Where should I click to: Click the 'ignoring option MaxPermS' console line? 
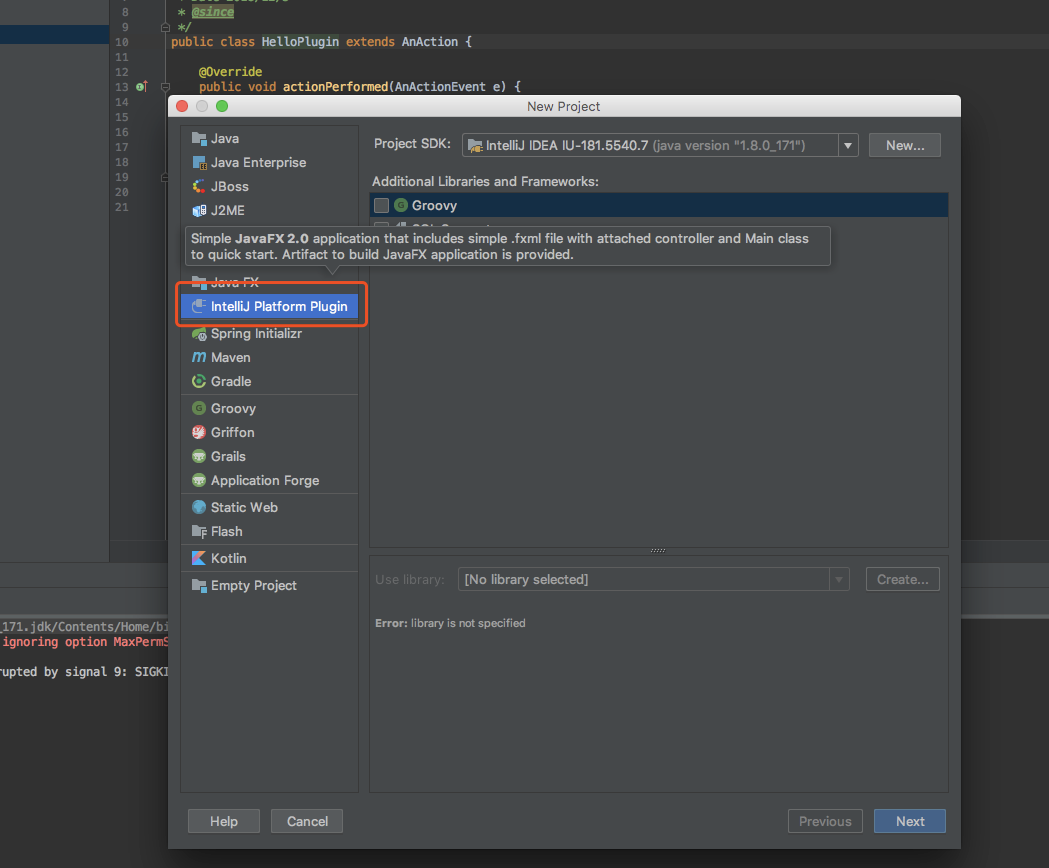pos(85,642)
